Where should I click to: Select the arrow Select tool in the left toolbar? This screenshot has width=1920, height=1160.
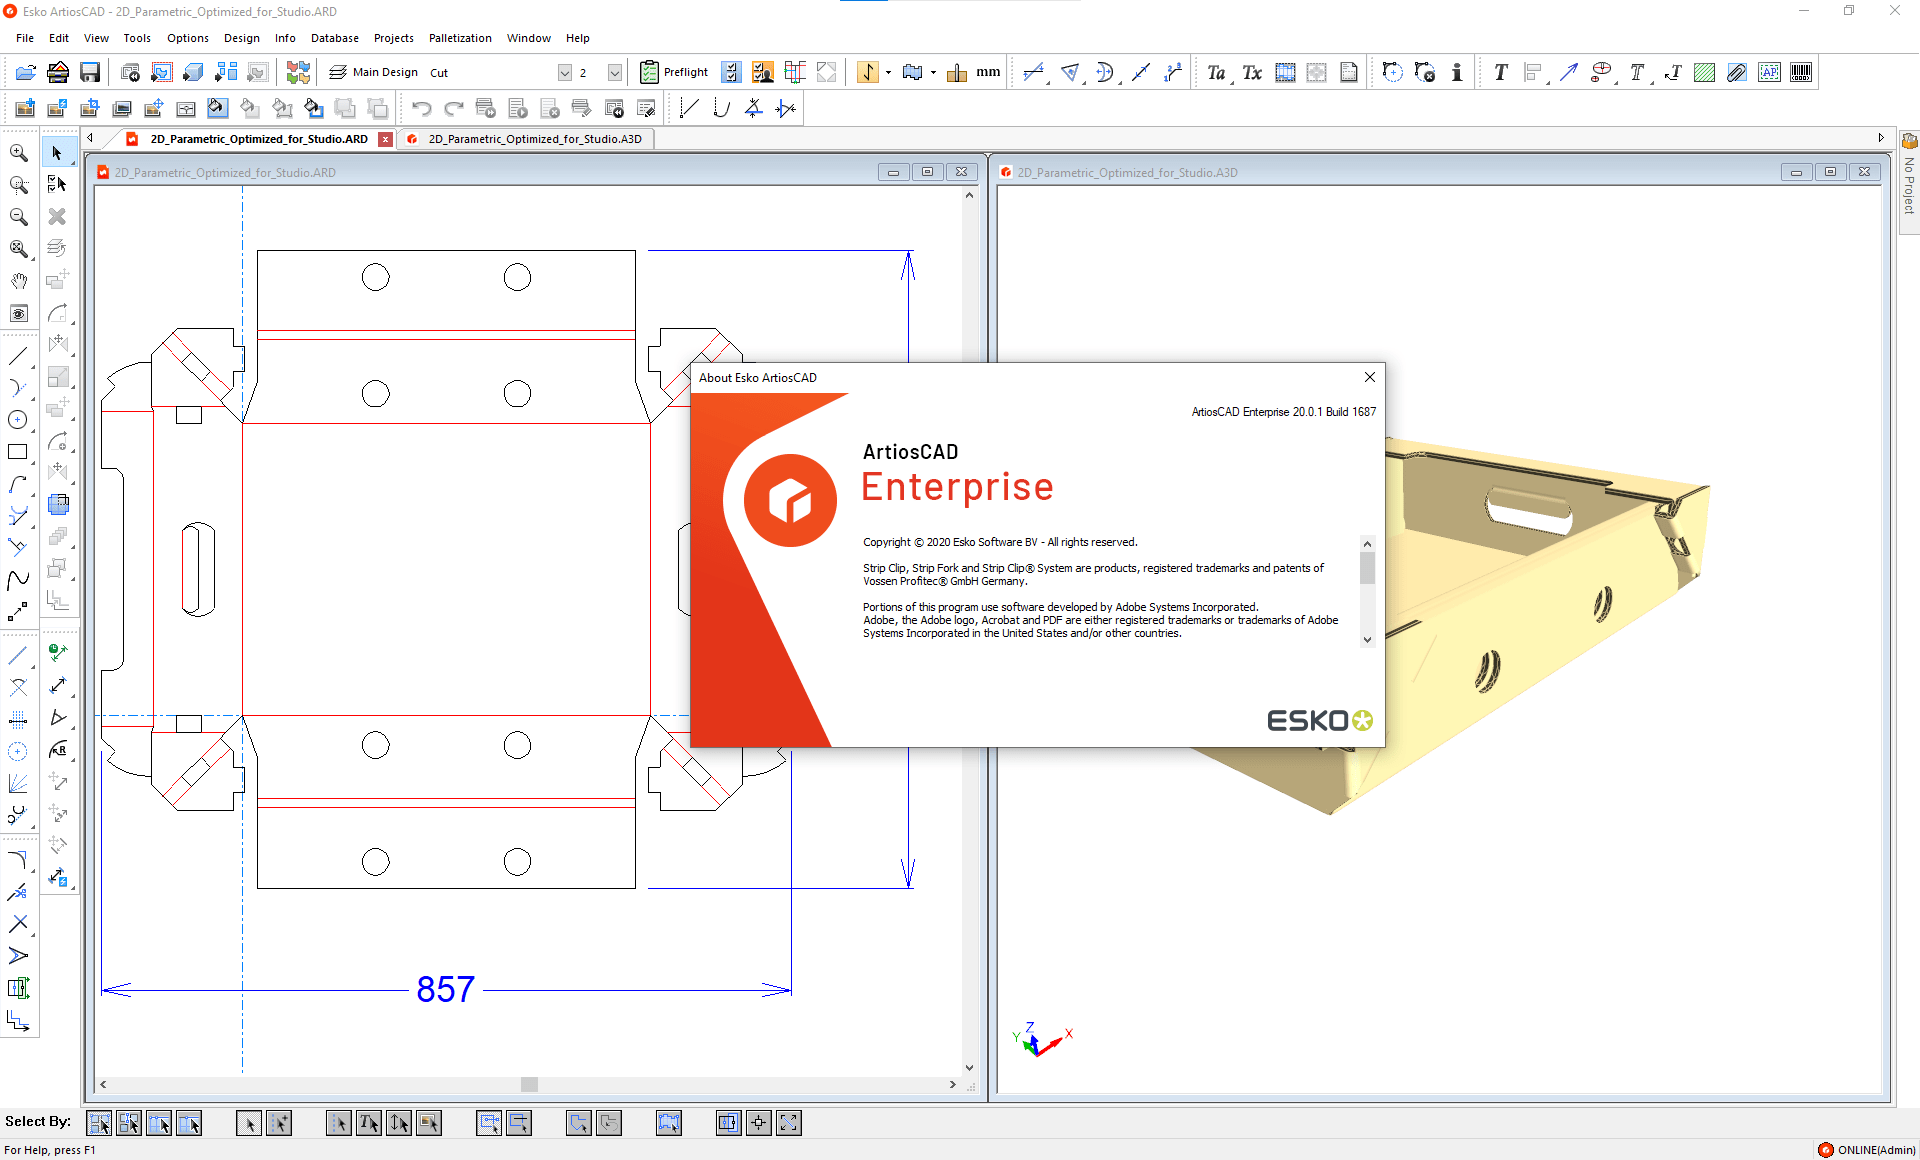tap(58, 153)
